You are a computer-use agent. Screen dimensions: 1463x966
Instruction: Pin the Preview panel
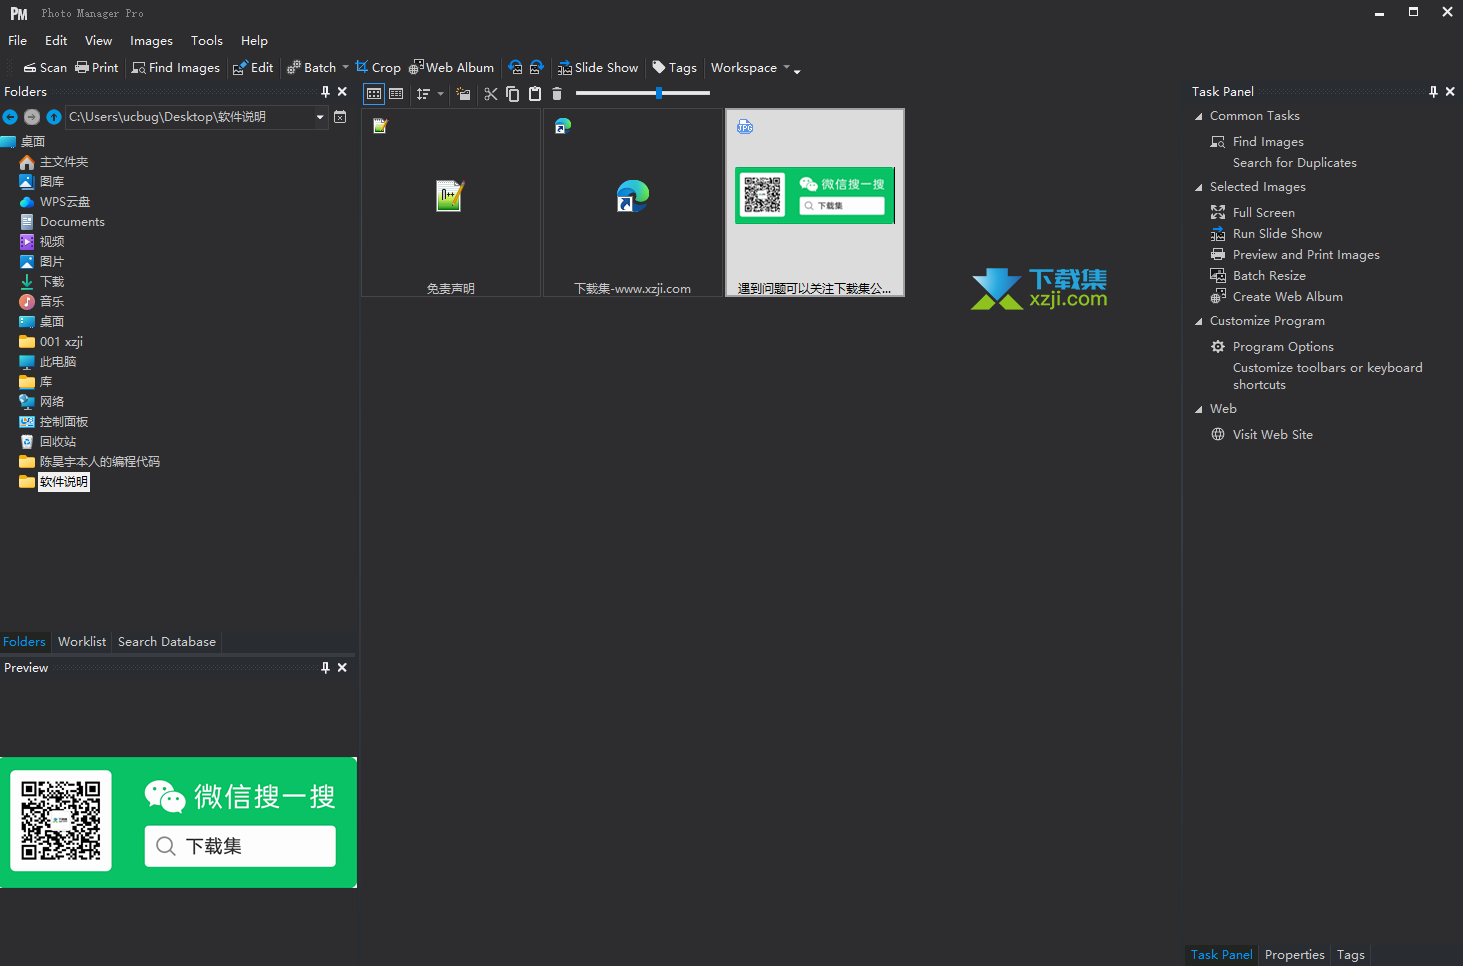point(325,668)
